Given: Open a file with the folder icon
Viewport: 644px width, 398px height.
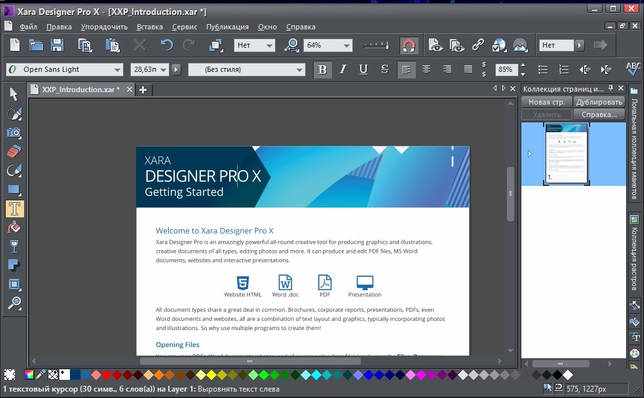Looking at the screenshot, I should [36, 45].
